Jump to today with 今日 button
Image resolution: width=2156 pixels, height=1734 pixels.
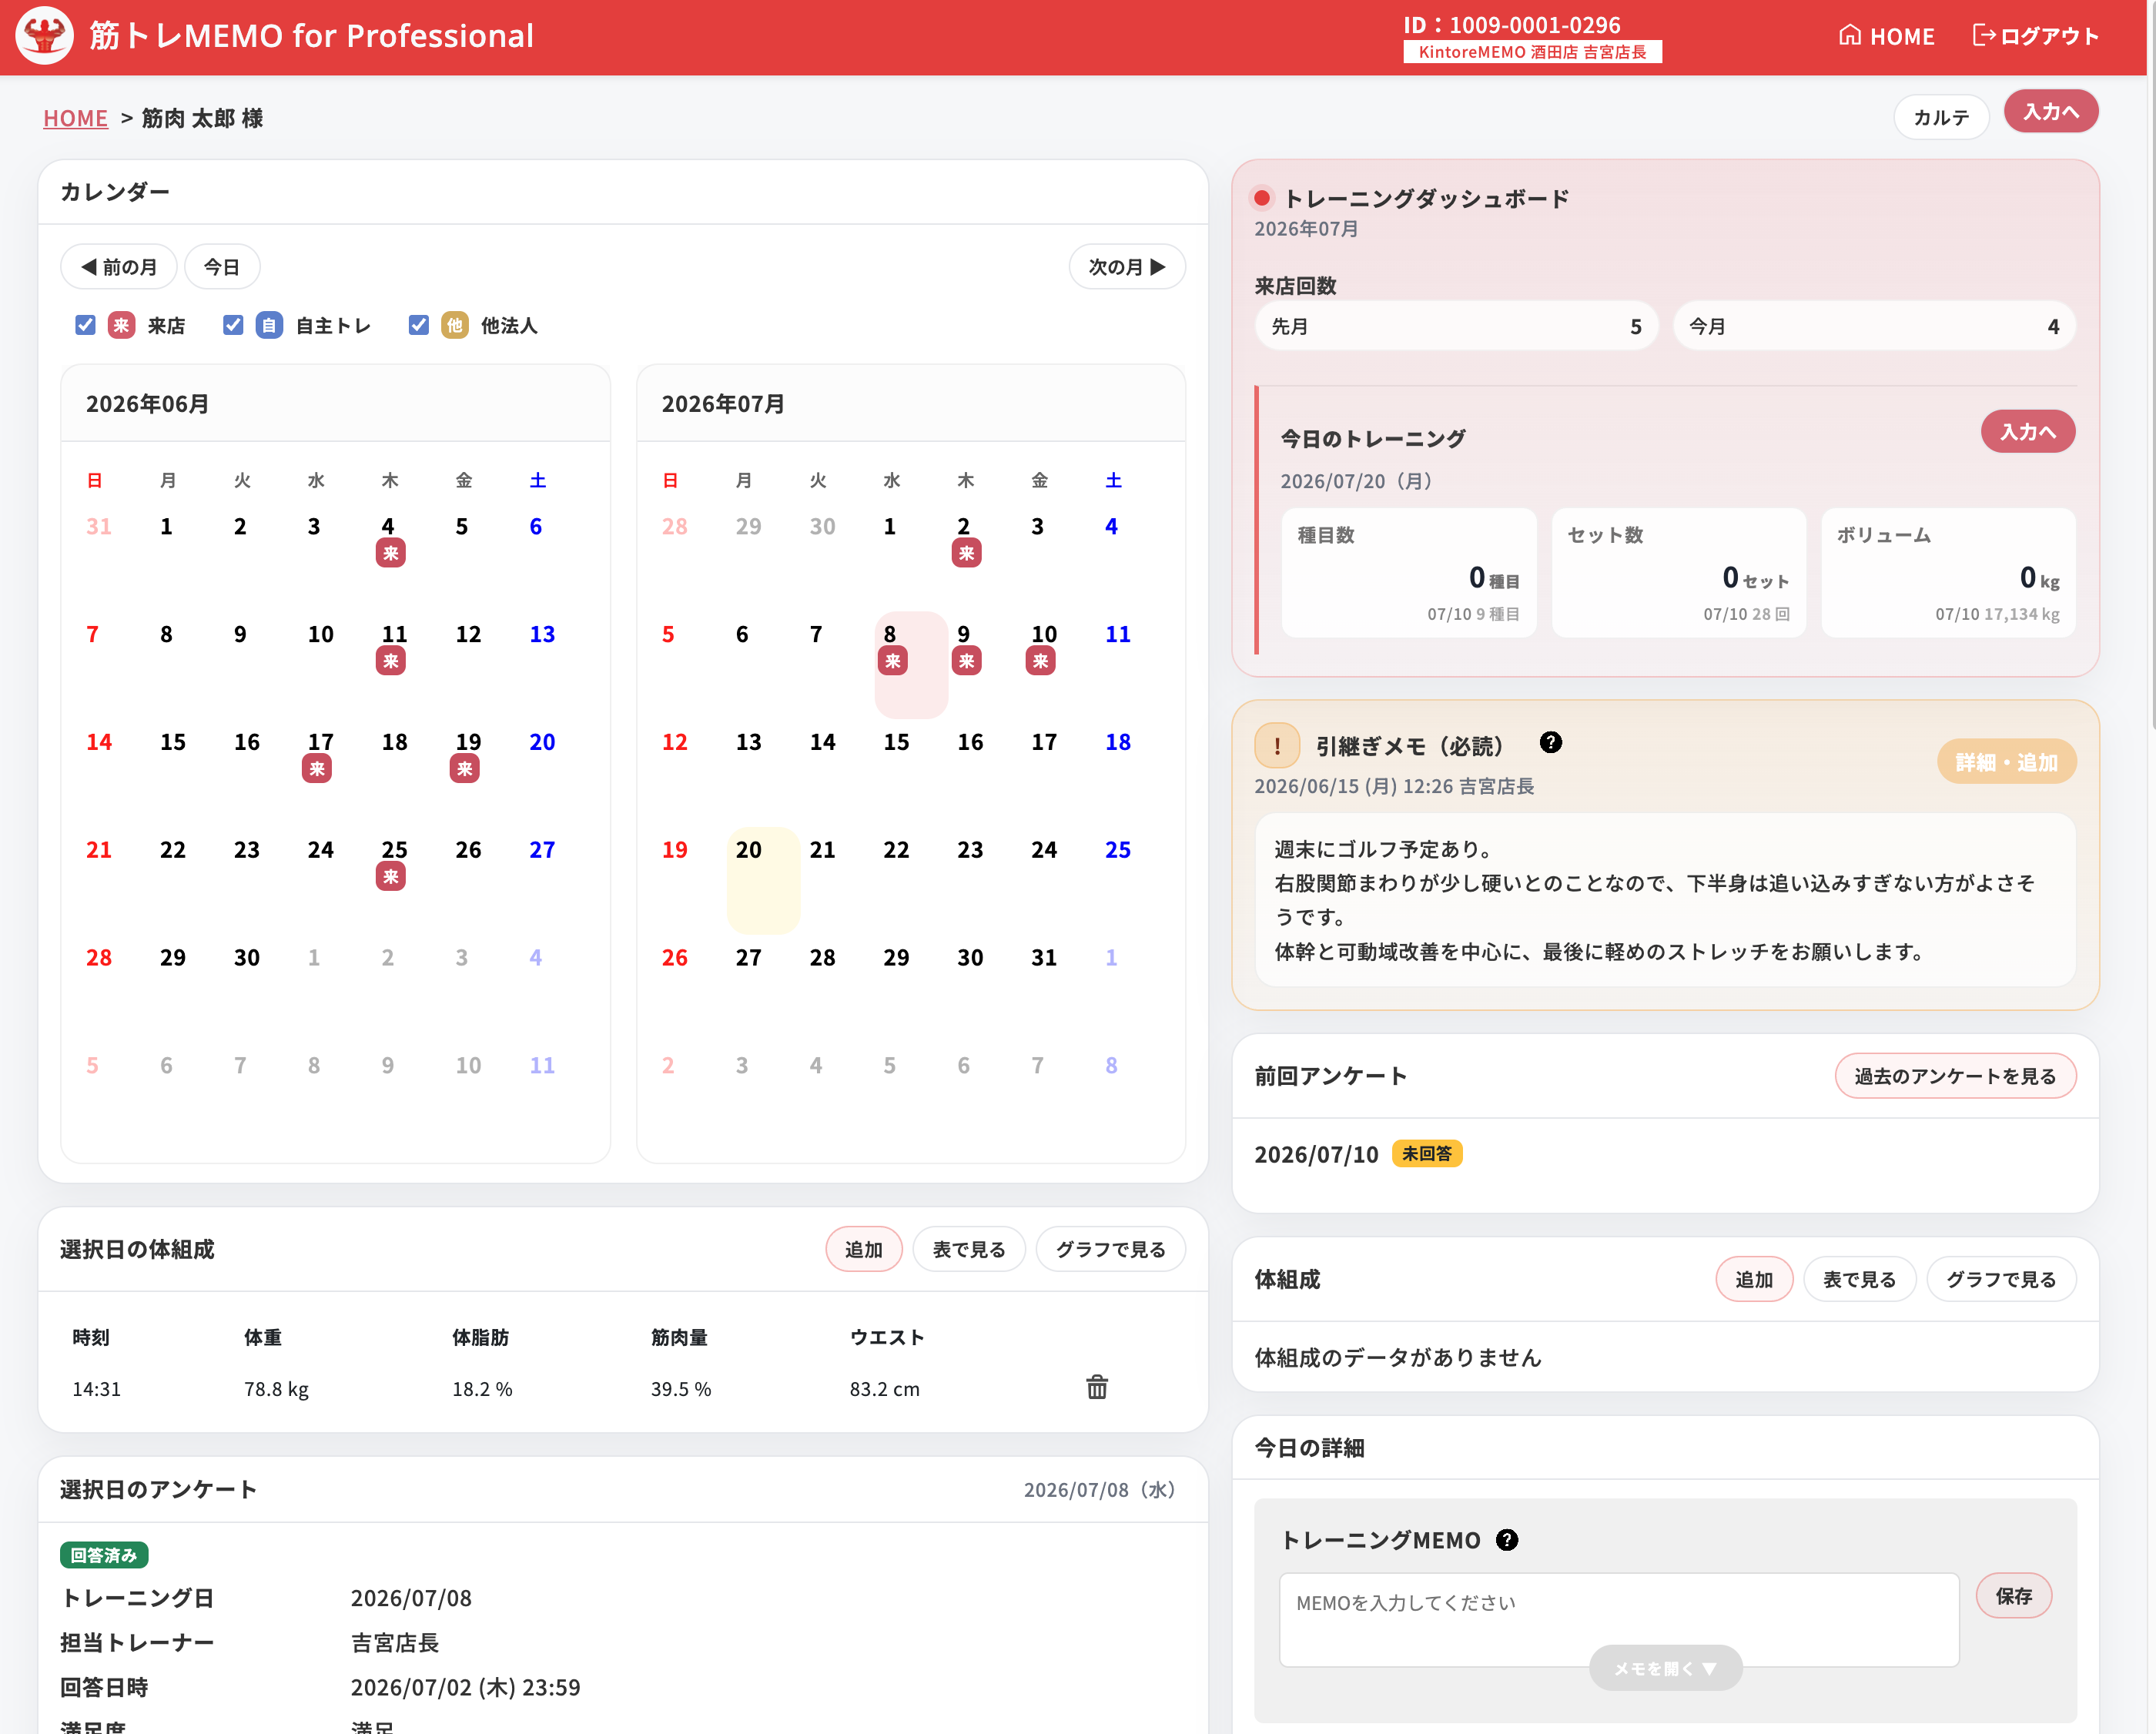222,267
